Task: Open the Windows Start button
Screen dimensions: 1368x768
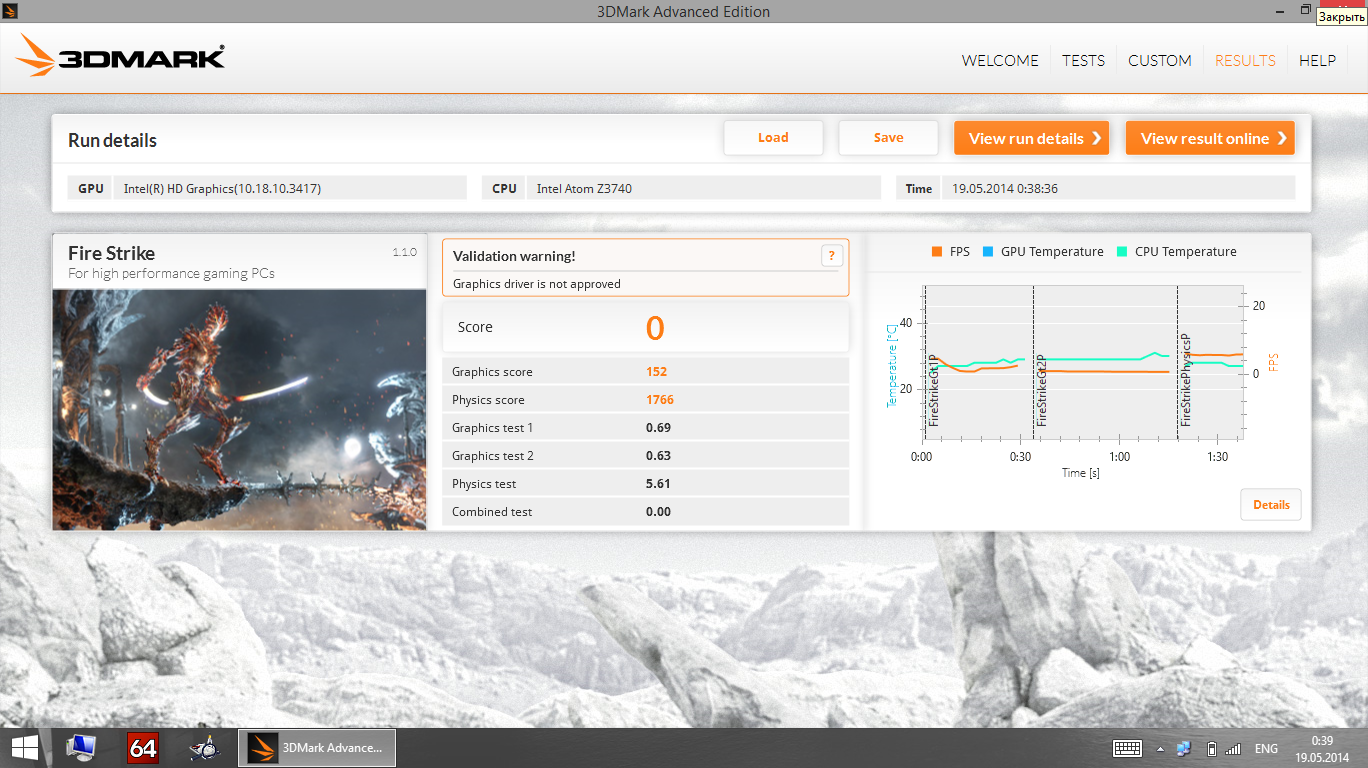Action: 24,748
